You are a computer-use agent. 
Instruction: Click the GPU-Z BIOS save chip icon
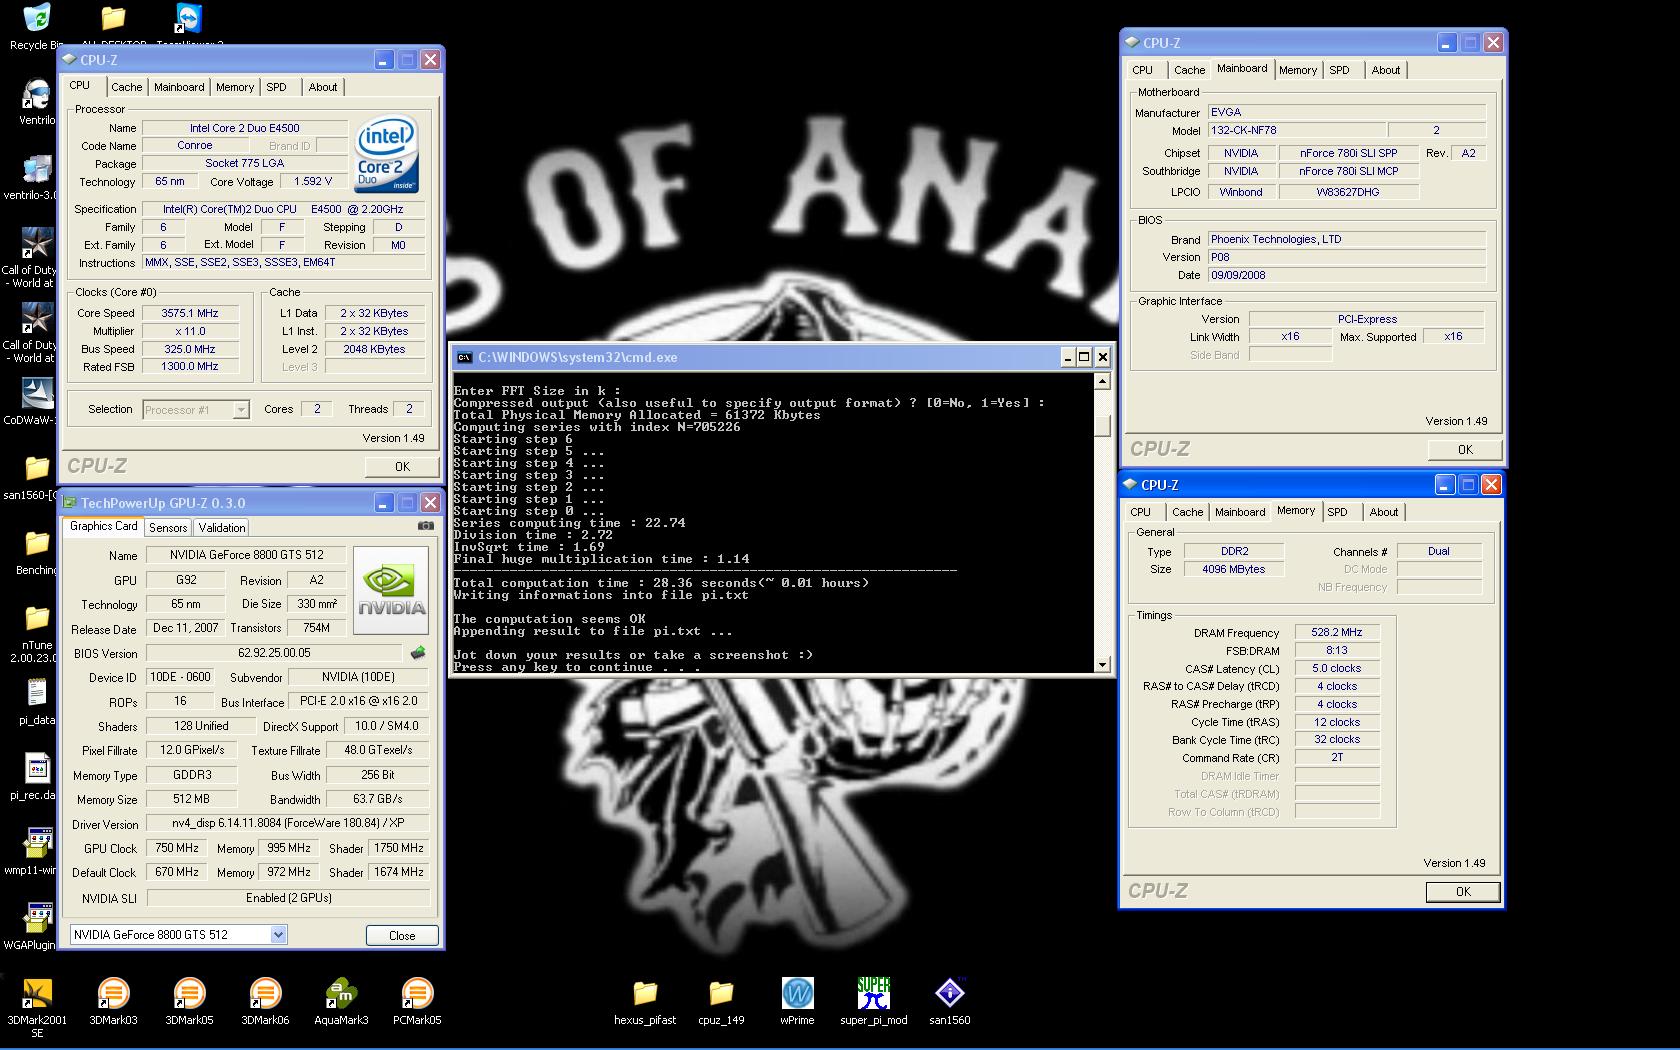pyautogui.click(x=418, y=653)
